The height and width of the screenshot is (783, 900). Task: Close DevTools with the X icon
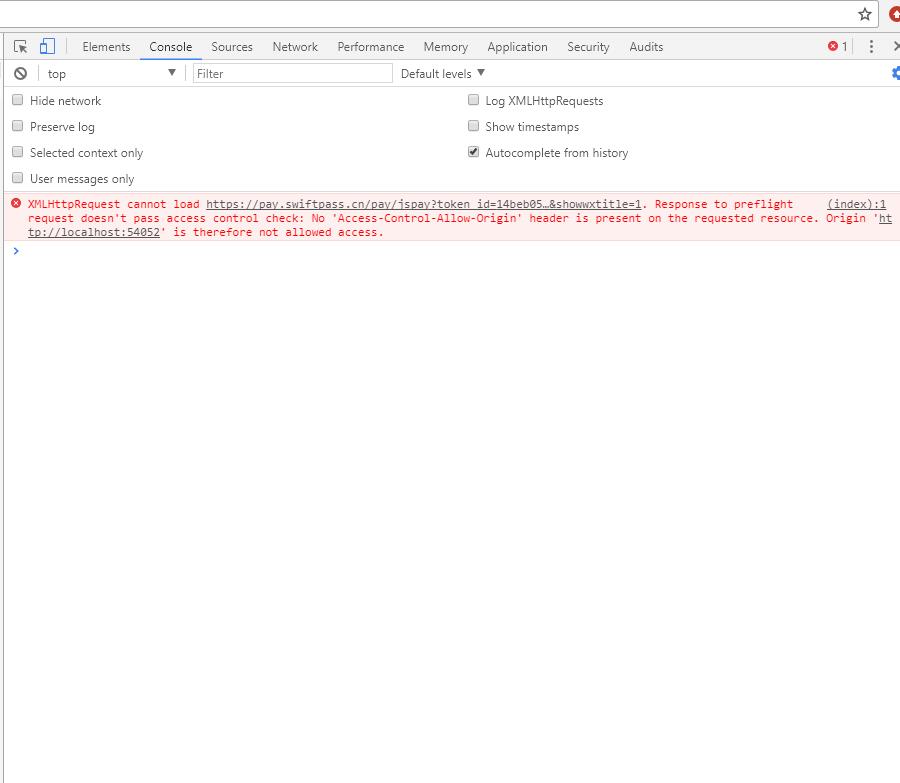click(896, 46)
